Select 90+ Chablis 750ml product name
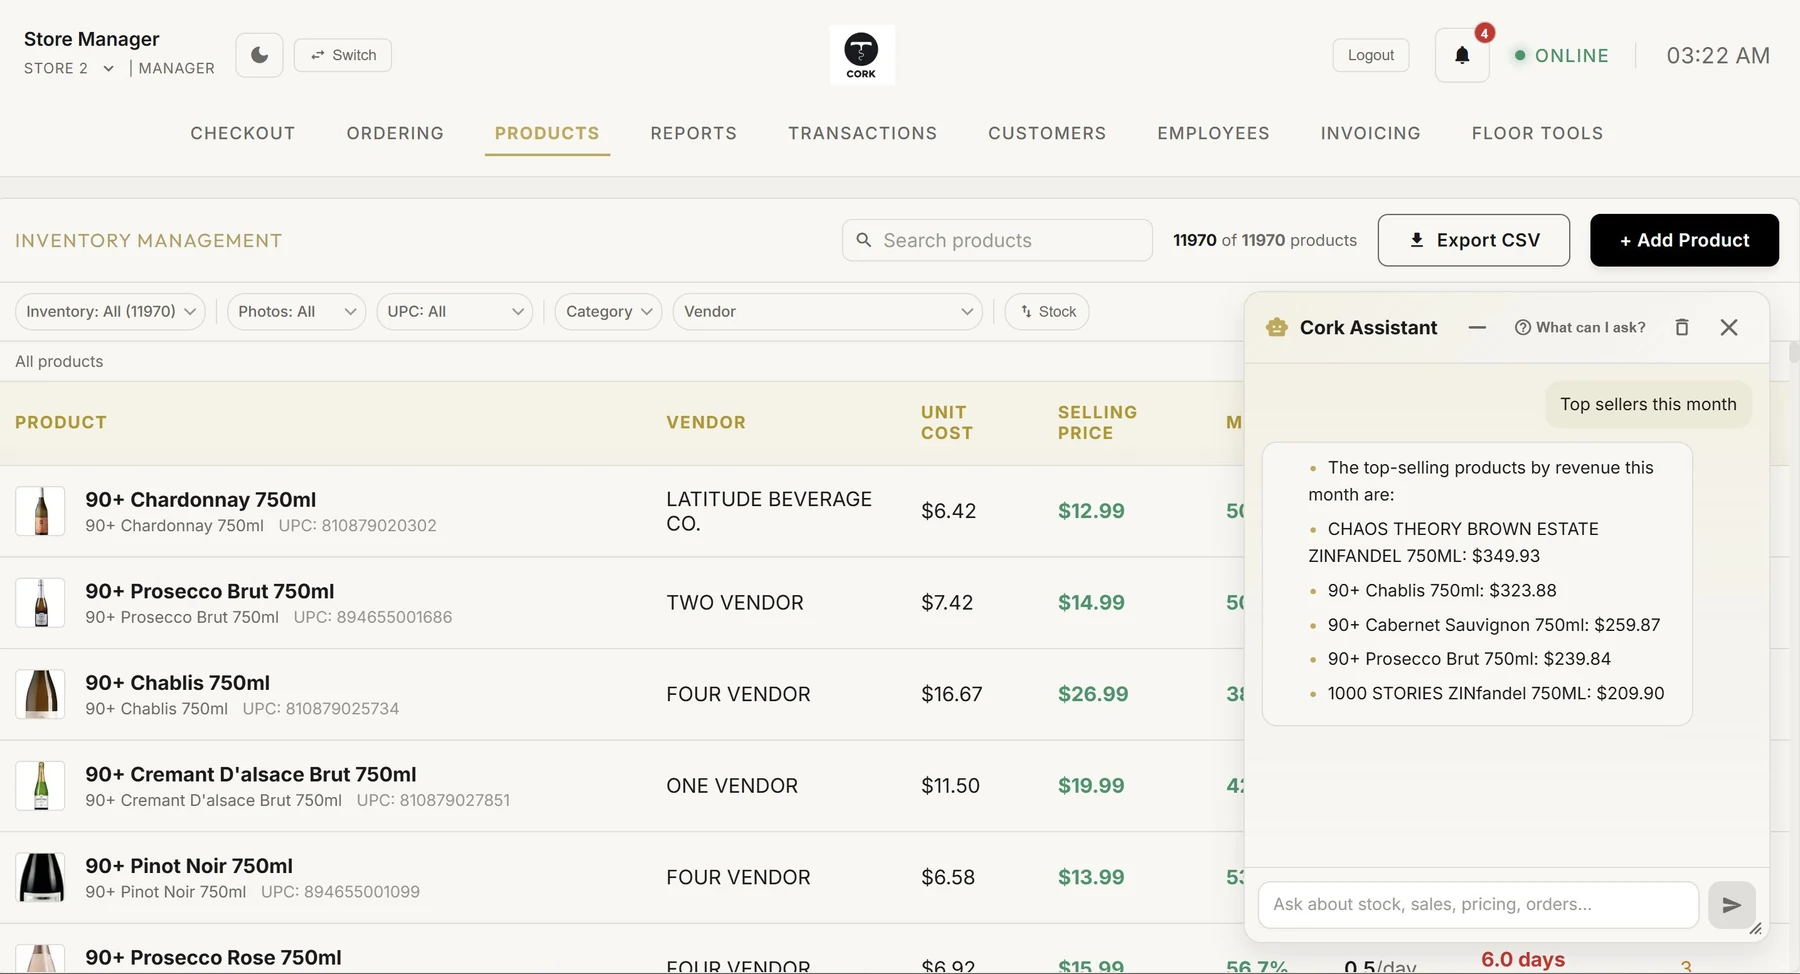Viewport: 1800px width, 974px height. click(177, 682)
